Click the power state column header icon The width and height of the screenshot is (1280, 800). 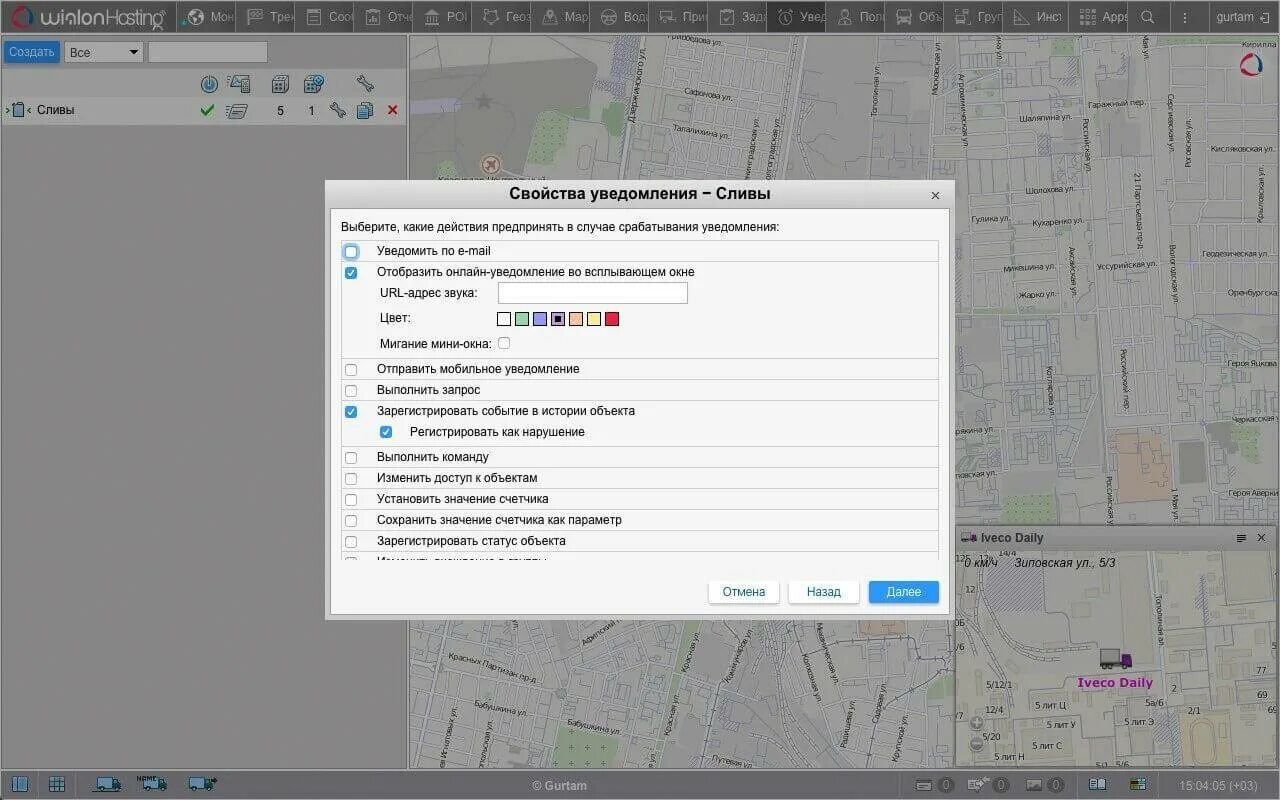(x=209, y=84)
